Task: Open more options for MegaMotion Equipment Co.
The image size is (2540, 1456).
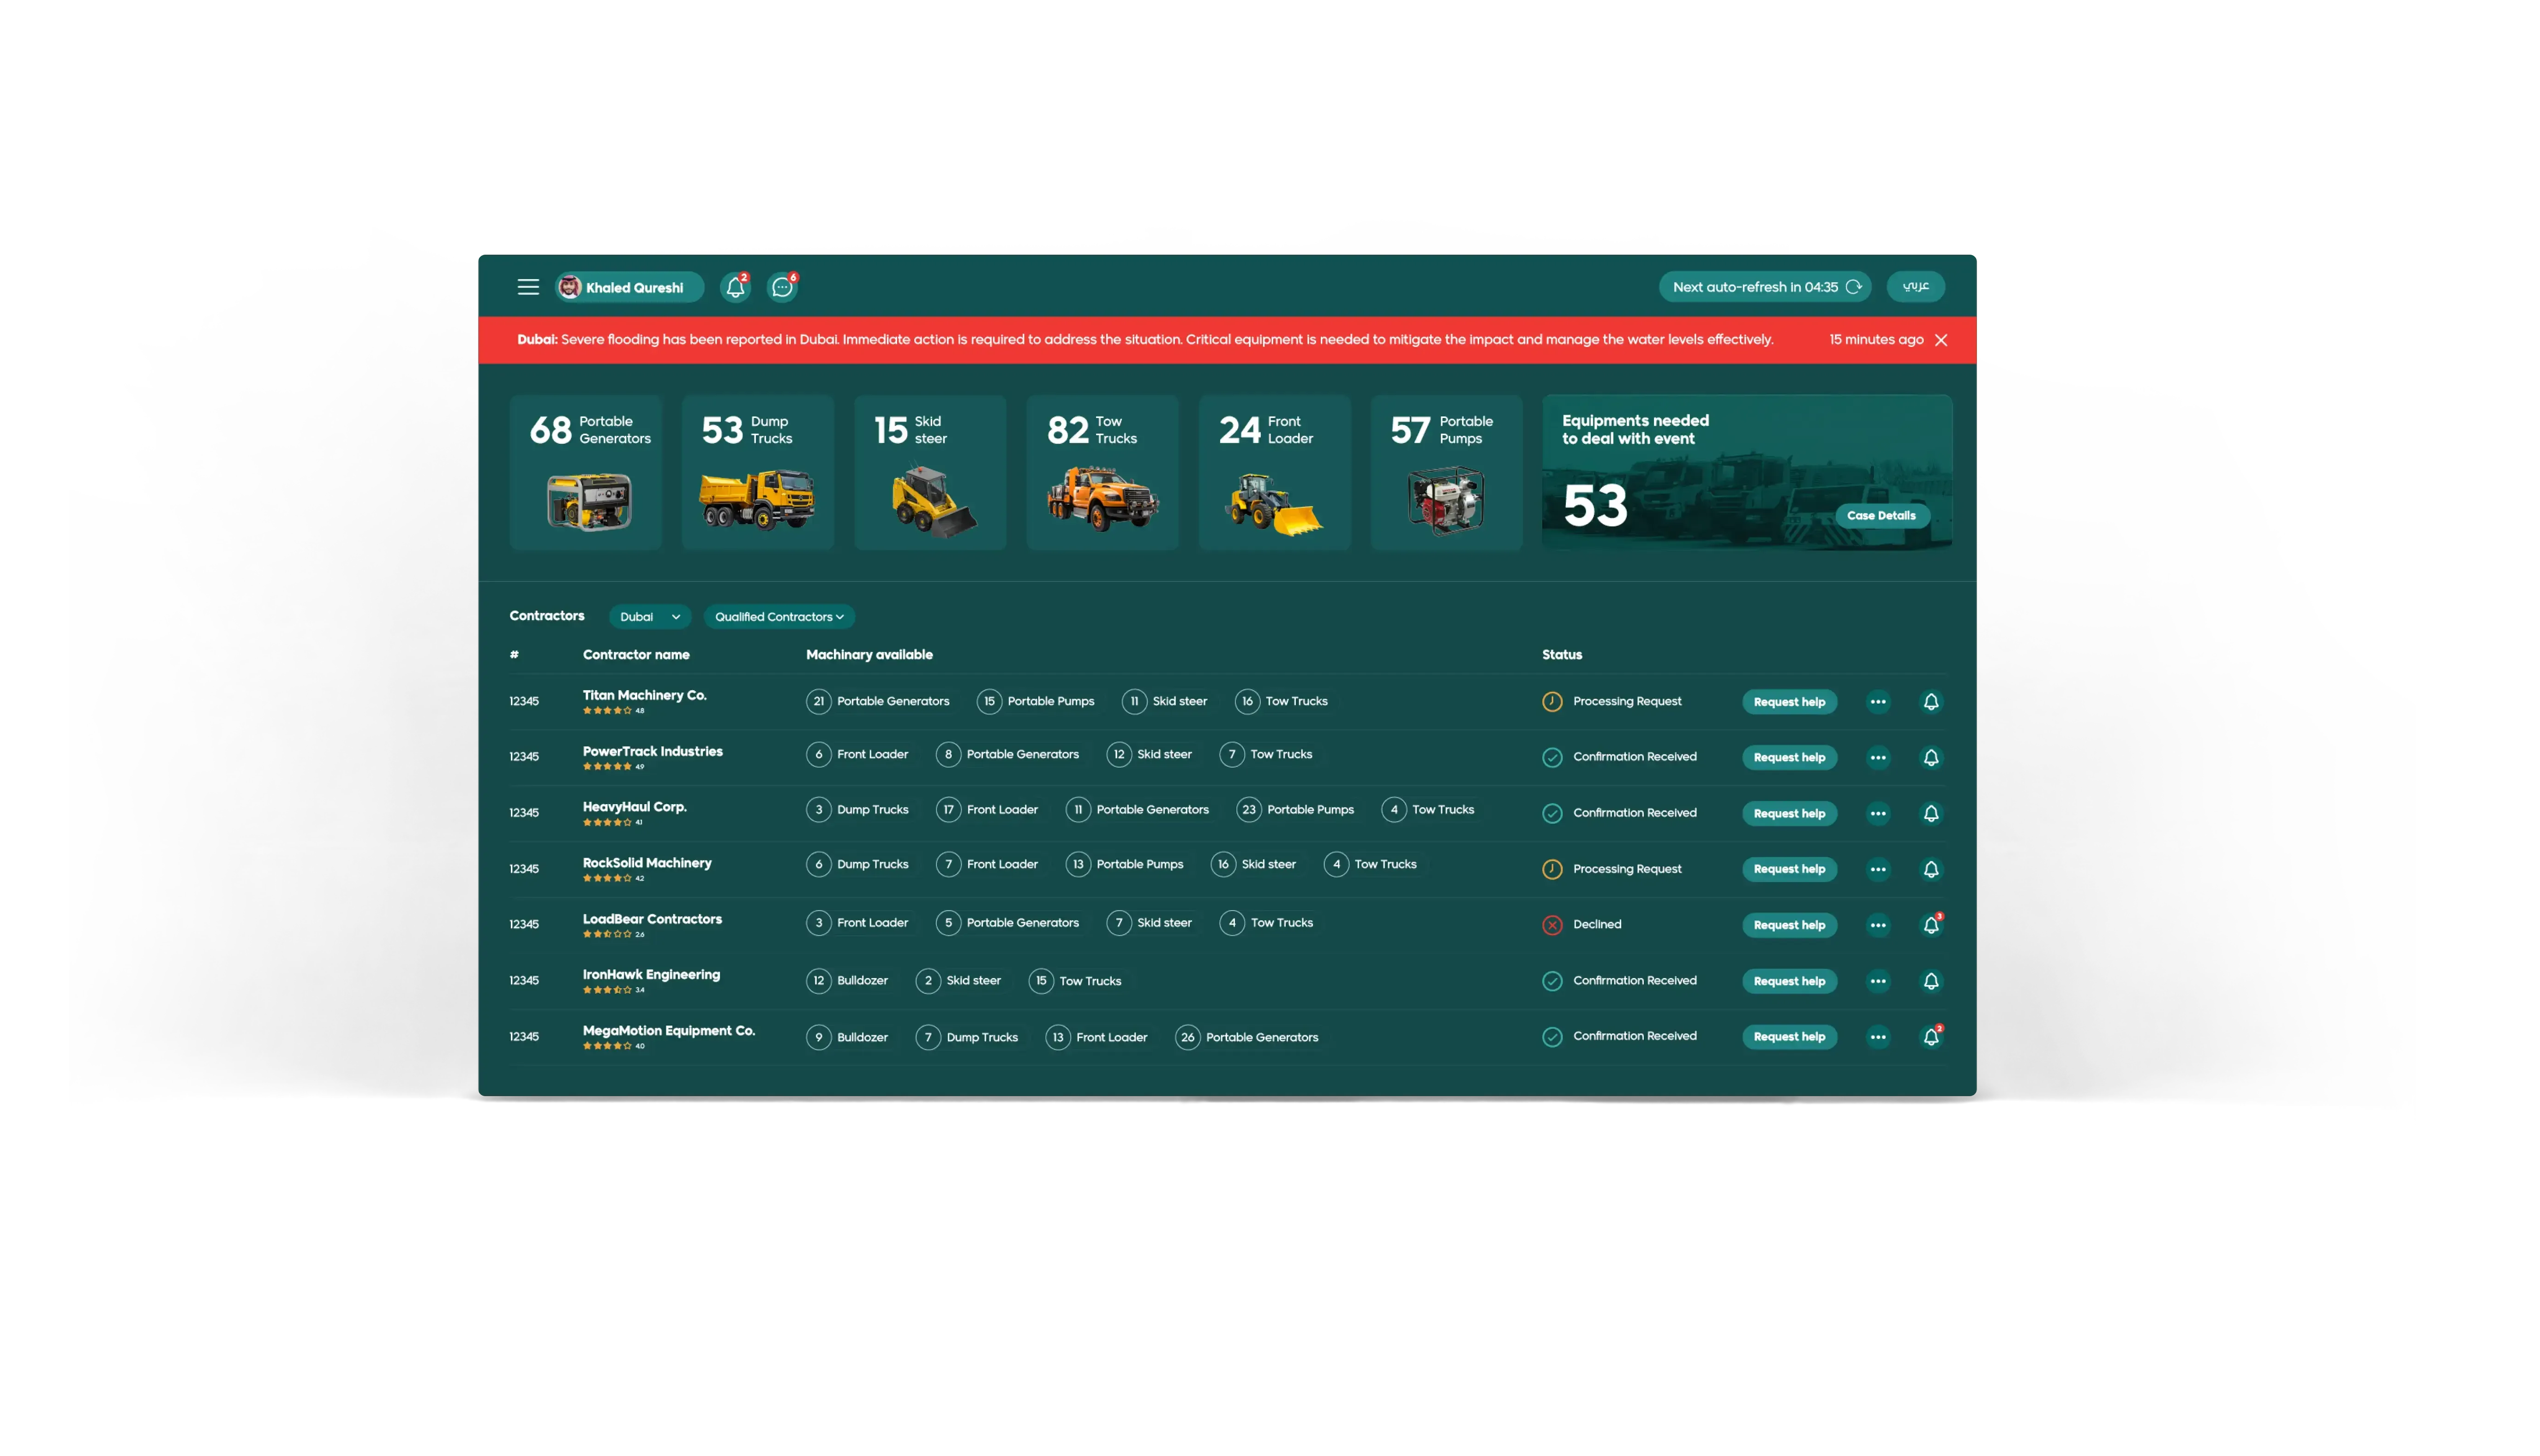Action: click(1878, 1037)
